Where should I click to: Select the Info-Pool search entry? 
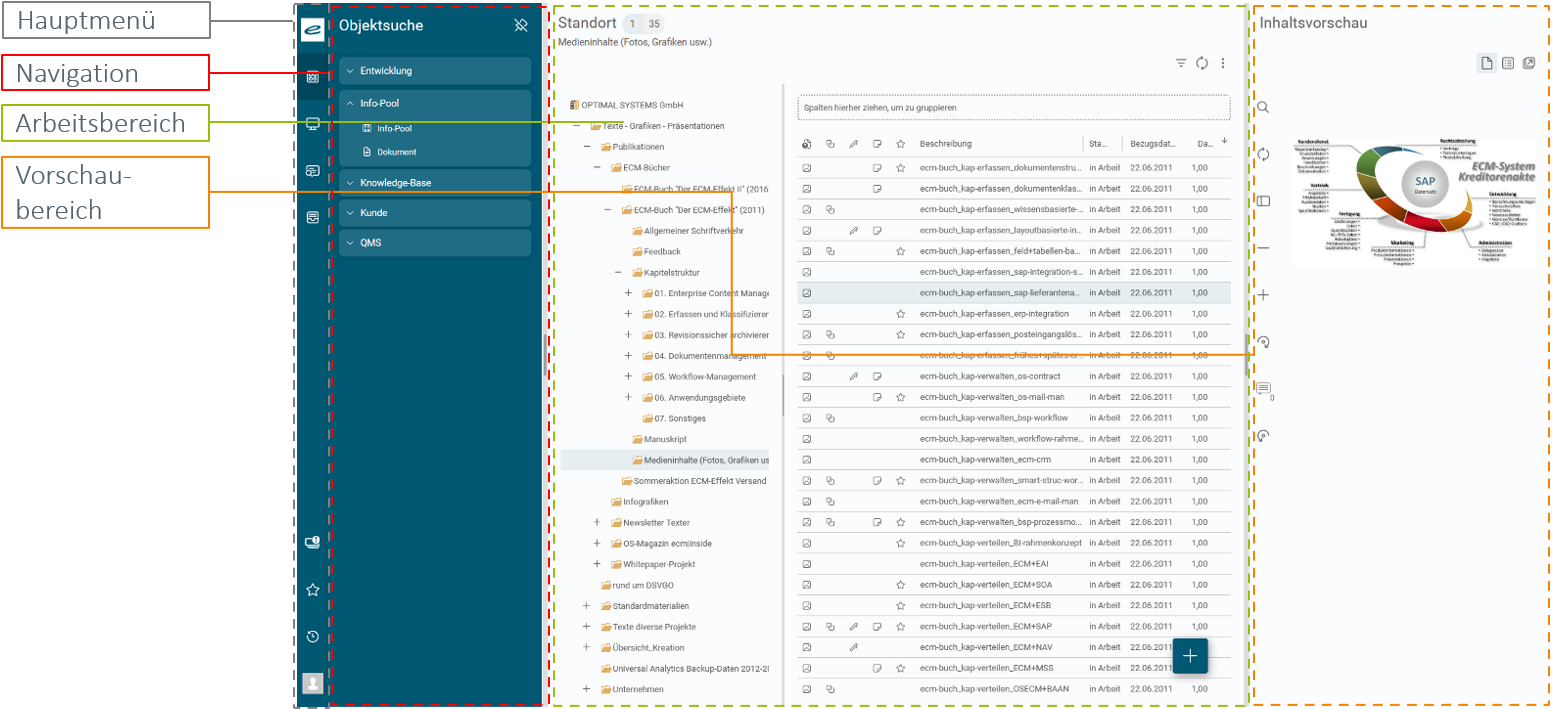393,129
